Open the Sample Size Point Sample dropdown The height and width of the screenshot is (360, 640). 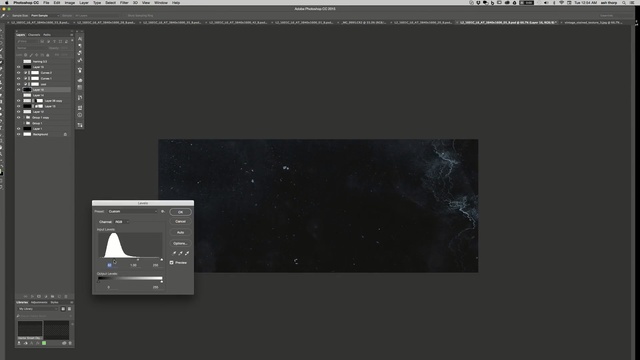tap(45, 16)
